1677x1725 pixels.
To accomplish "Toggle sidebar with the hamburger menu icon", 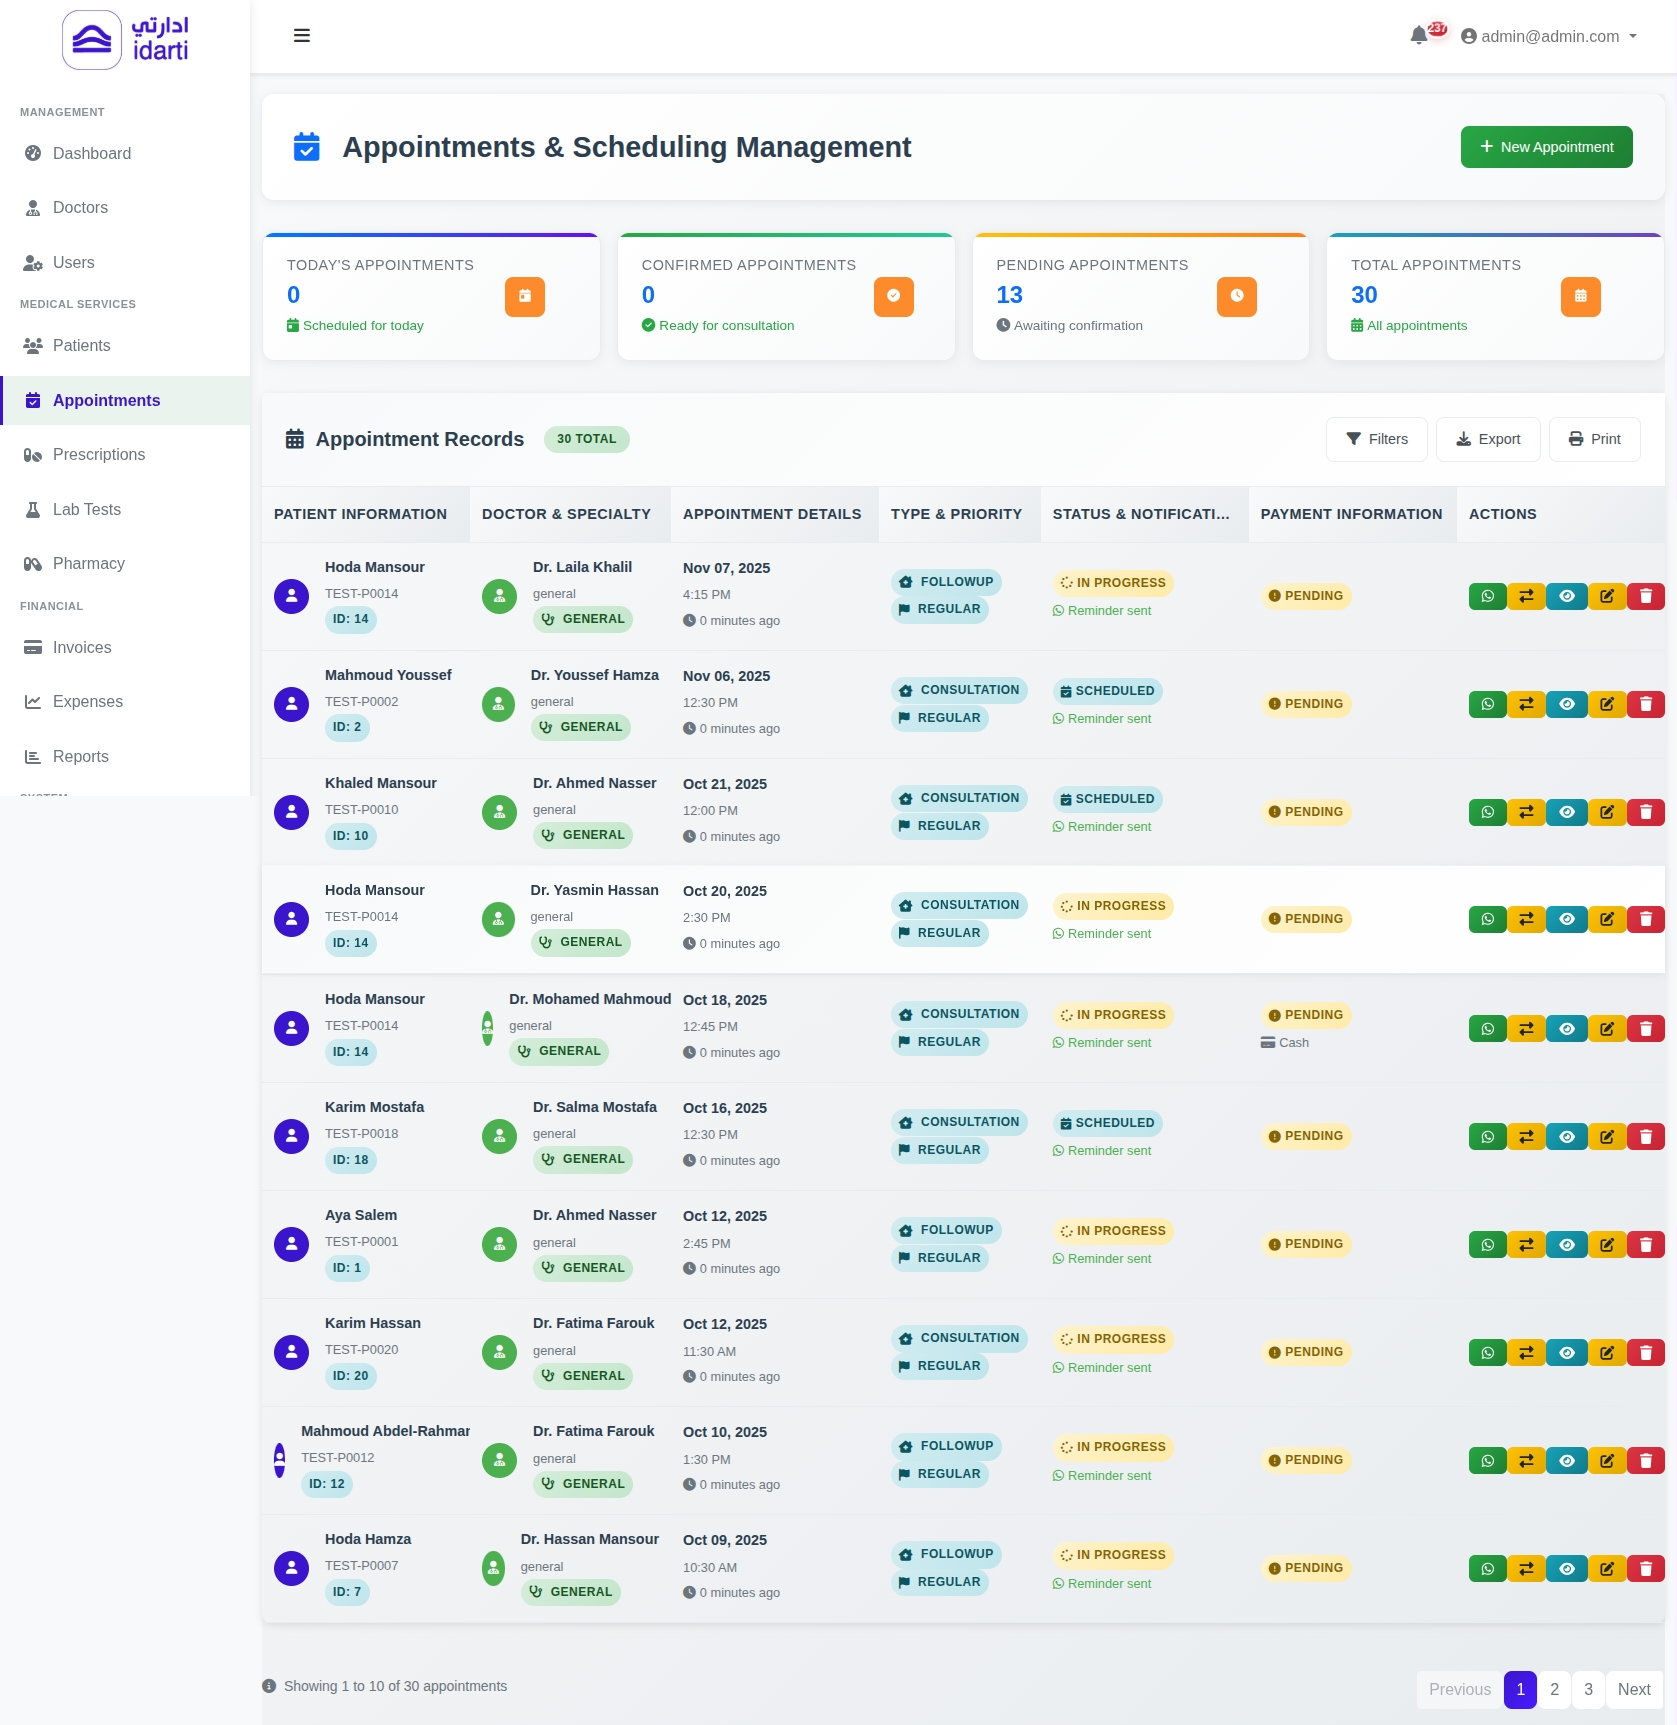I will [301, 36].
